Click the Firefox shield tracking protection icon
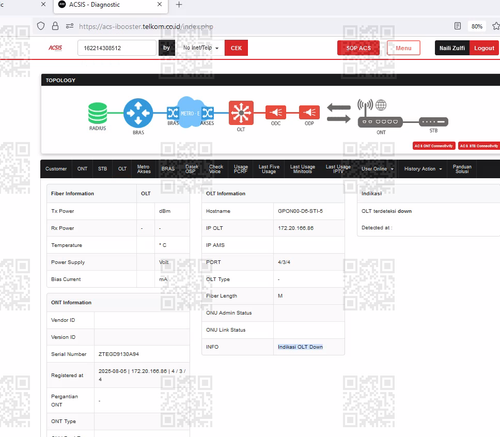This screenshot has height=437, width=500. click(x=41, y=26)
